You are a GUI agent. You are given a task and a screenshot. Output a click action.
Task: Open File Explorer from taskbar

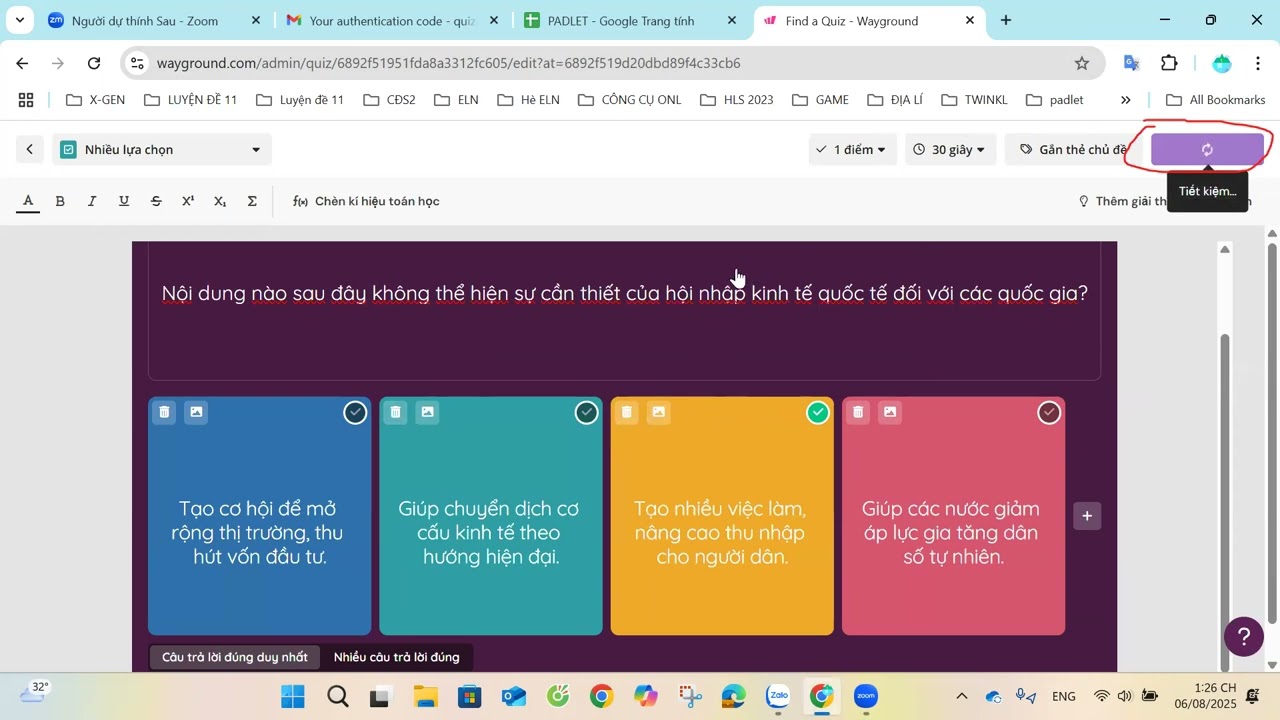coord(425,696)
